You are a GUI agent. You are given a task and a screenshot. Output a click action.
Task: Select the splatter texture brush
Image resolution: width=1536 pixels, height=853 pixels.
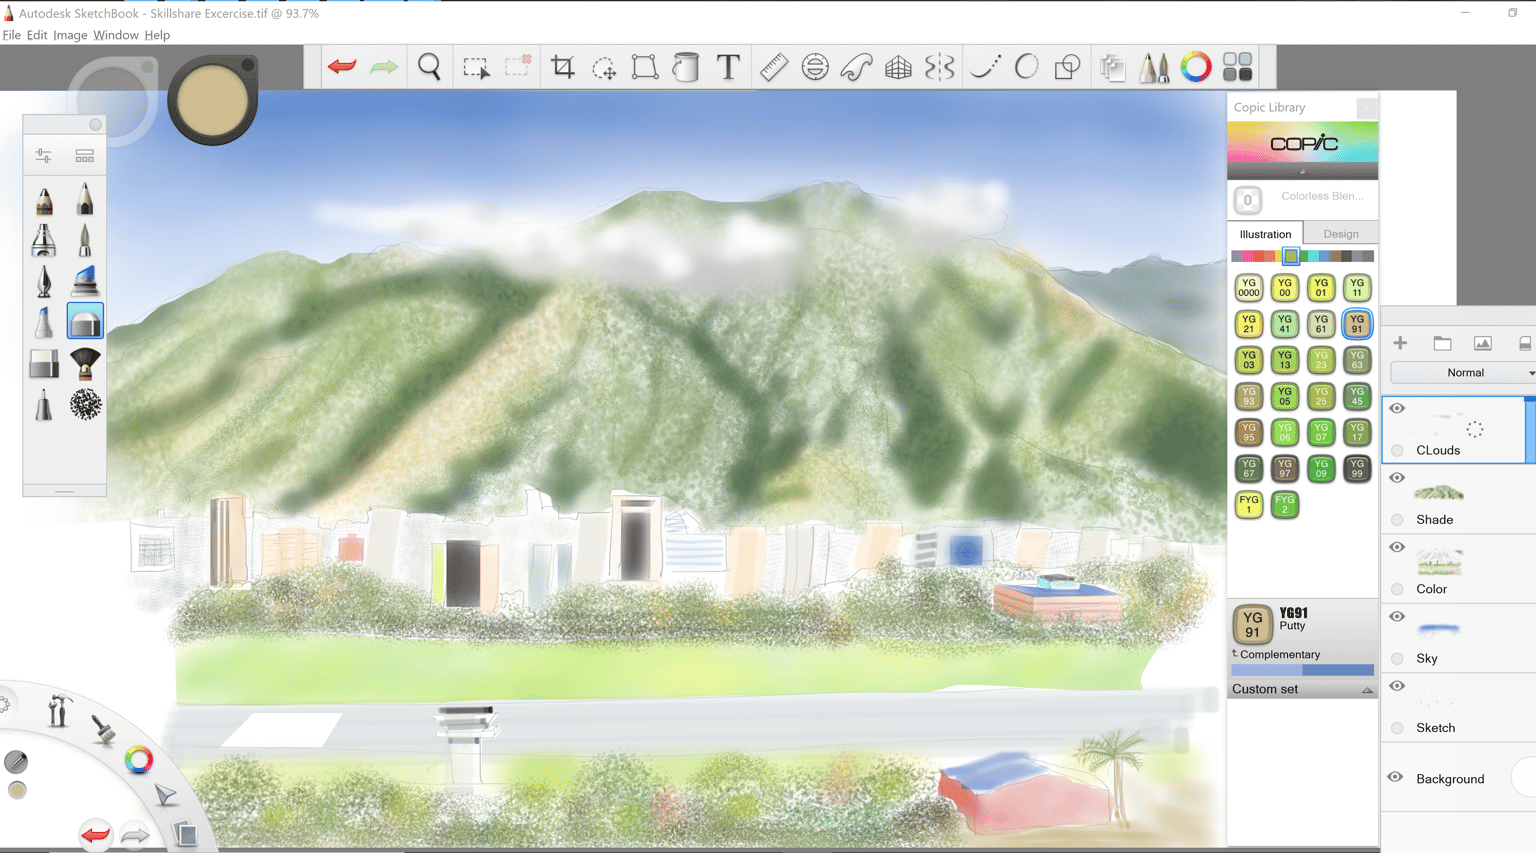point(85,404)
